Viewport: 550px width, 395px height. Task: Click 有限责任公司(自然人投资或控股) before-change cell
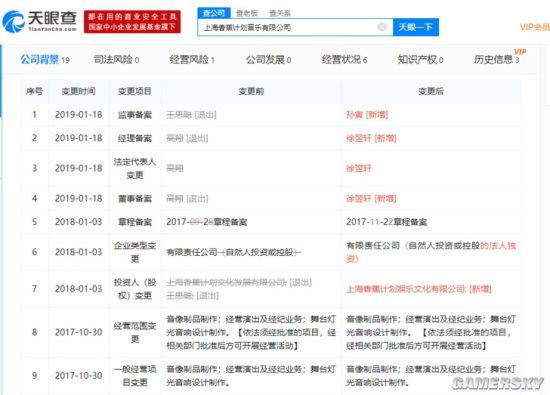coord(234,252)
